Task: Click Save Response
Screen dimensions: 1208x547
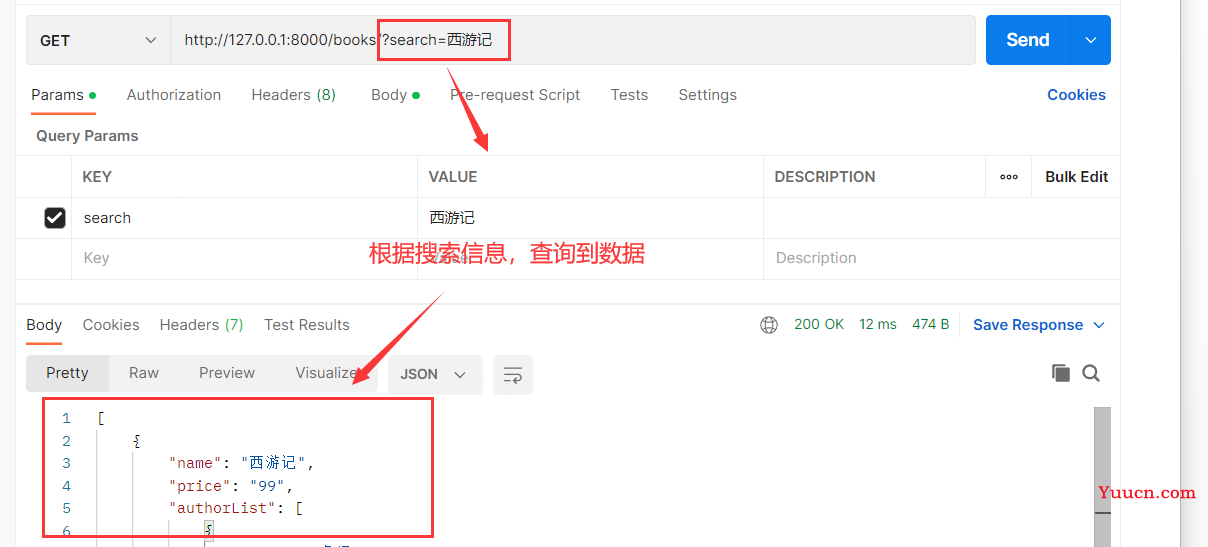Action: (1028, 325)
